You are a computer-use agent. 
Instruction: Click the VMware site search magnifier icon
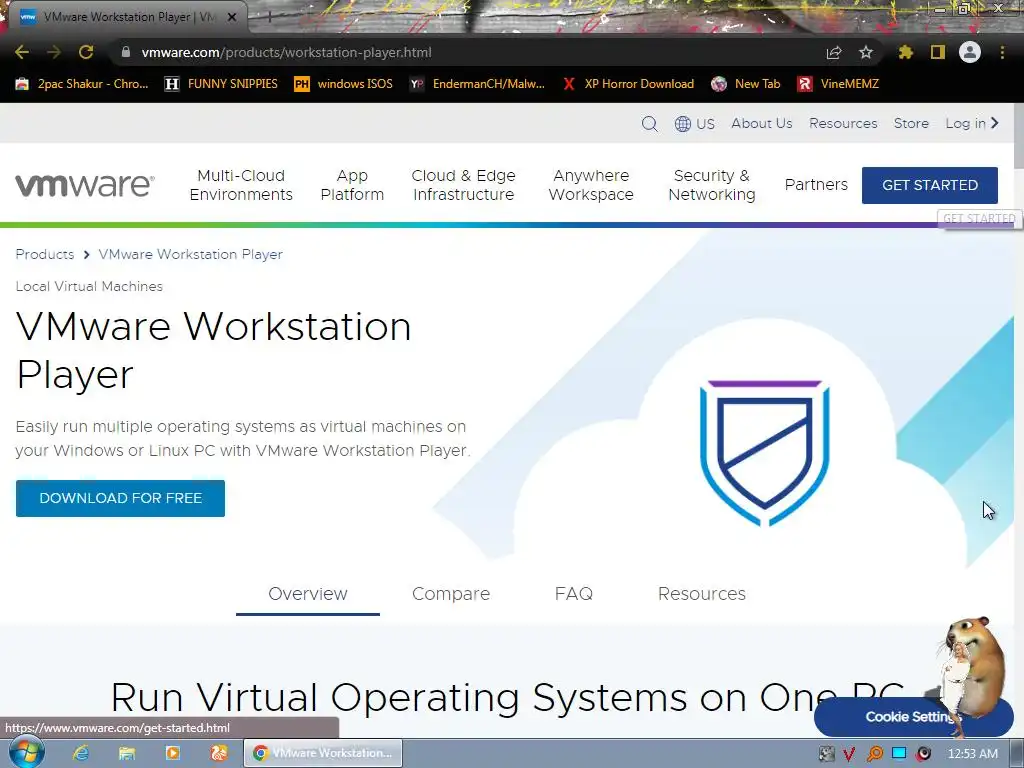[649, 123]
